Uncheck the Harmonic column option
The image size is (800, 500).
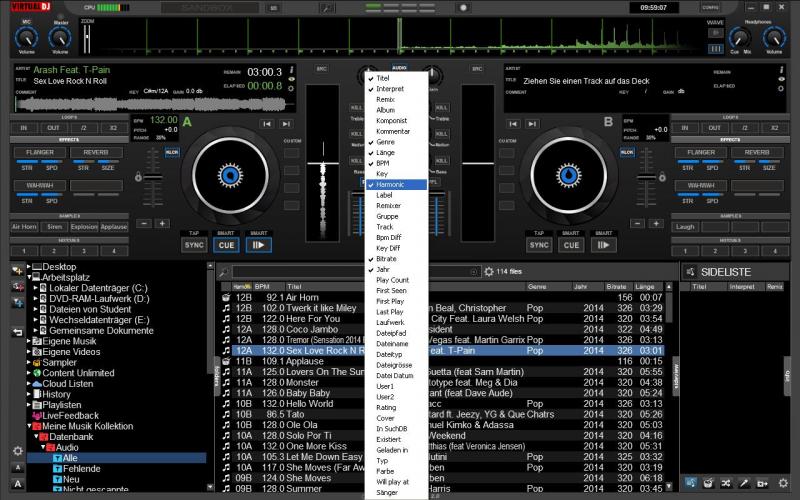(390, 184)
